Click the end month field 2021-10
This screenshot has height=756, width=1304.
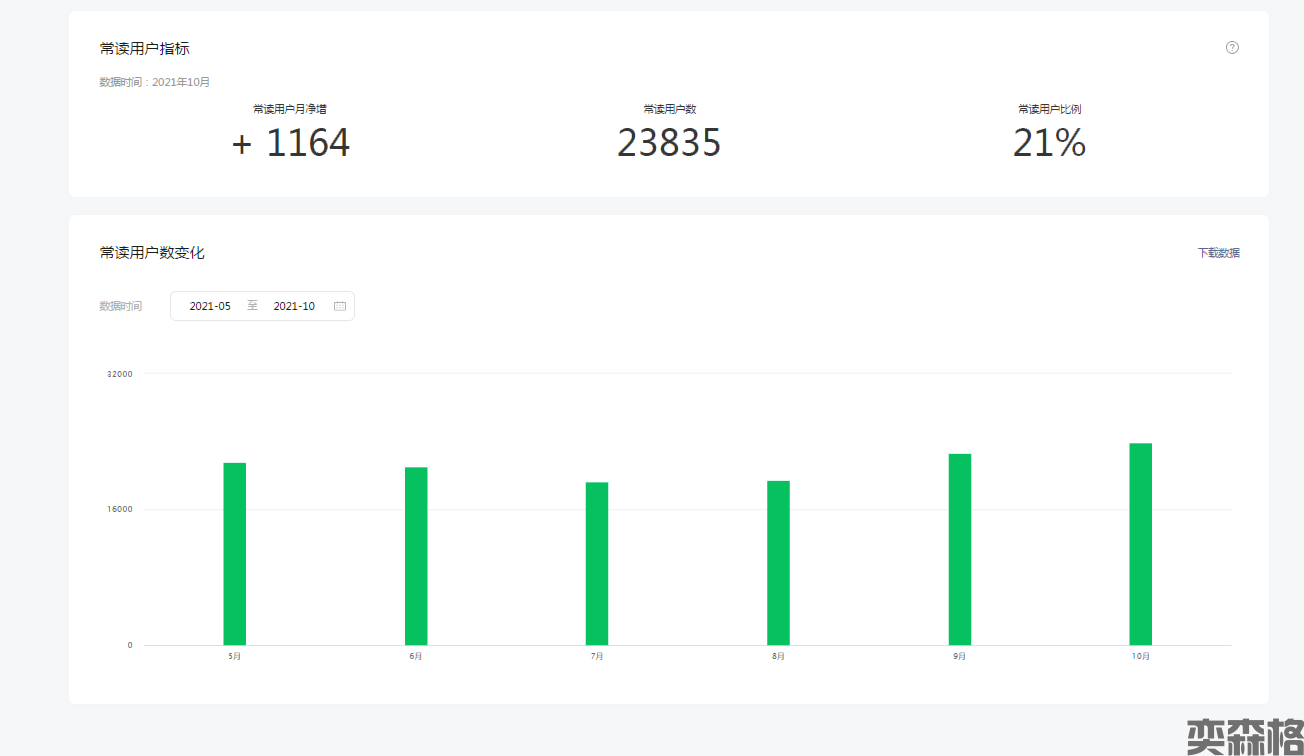(x=294, y=306)
